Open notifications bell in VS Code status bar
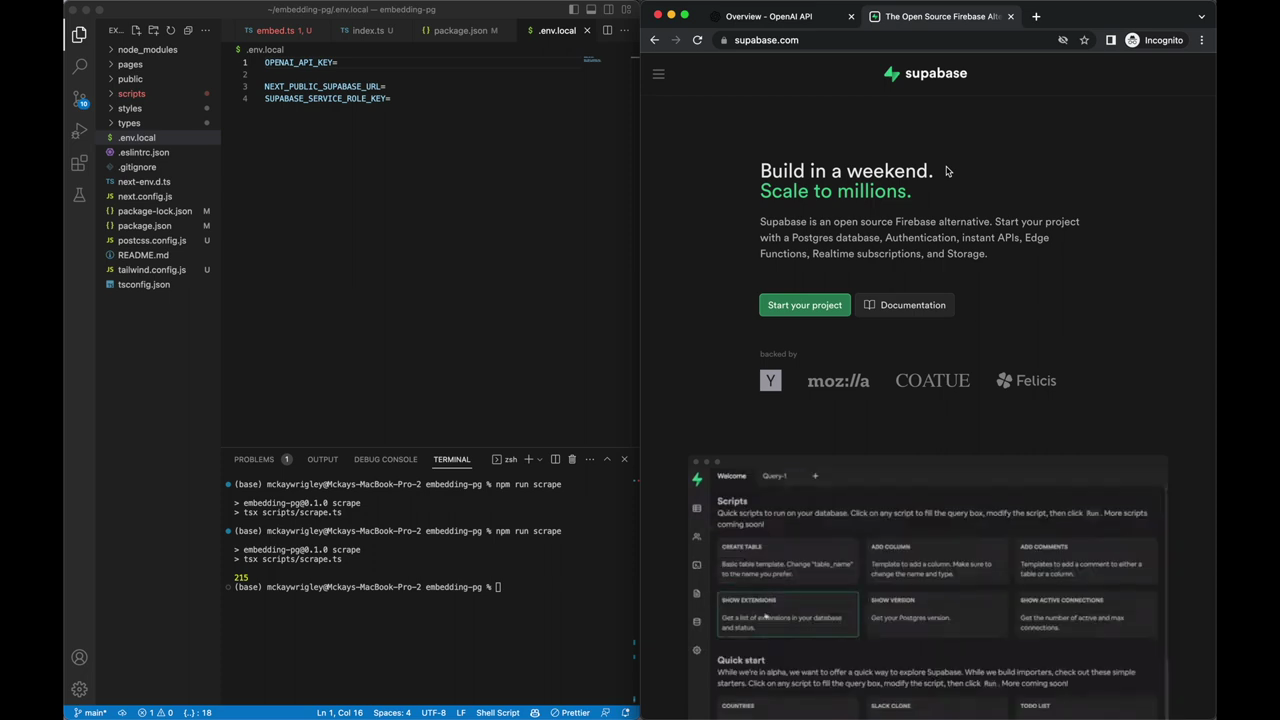This screenshot has width=1280, height=720. [626, 713]
